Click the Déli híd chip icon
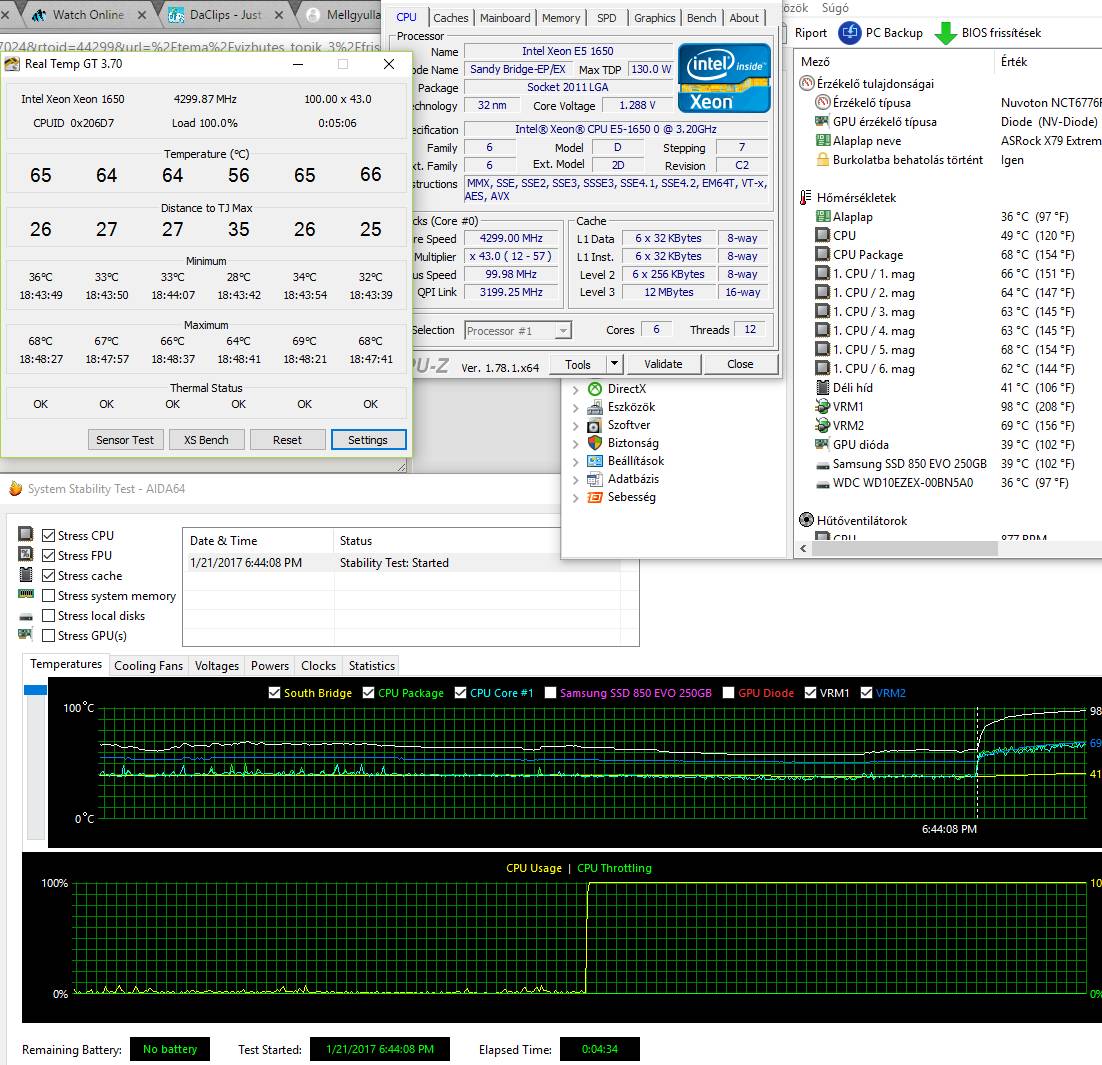1102x1065 pixels. click(x=822, y=387)
